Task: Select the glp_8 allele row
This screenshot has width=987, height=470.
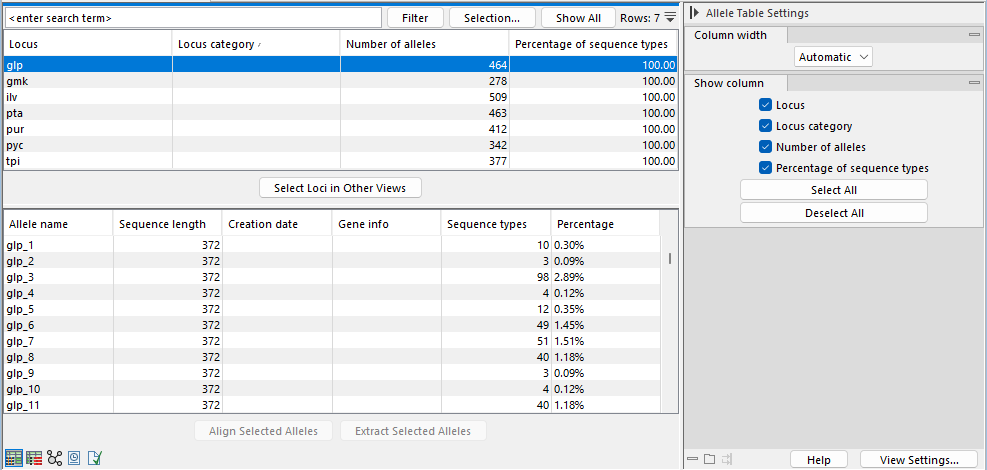Action: pyautogui.click(x=332, y=357)
